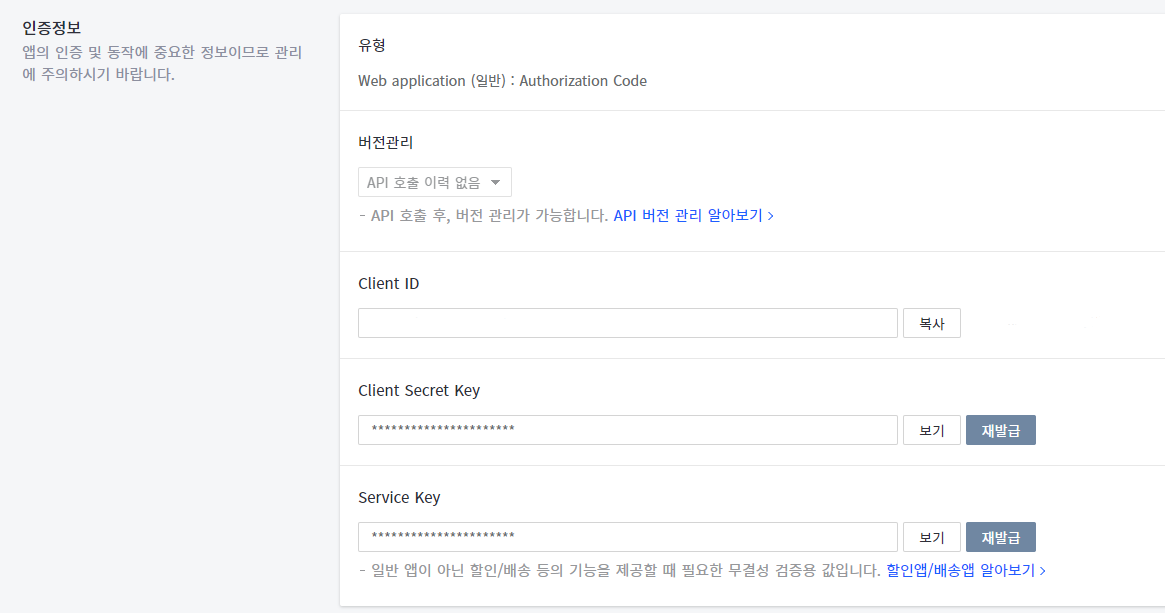1165x613 pixels.
Task: Show the Client Secret Key with 보기
Action: (931, 430)
